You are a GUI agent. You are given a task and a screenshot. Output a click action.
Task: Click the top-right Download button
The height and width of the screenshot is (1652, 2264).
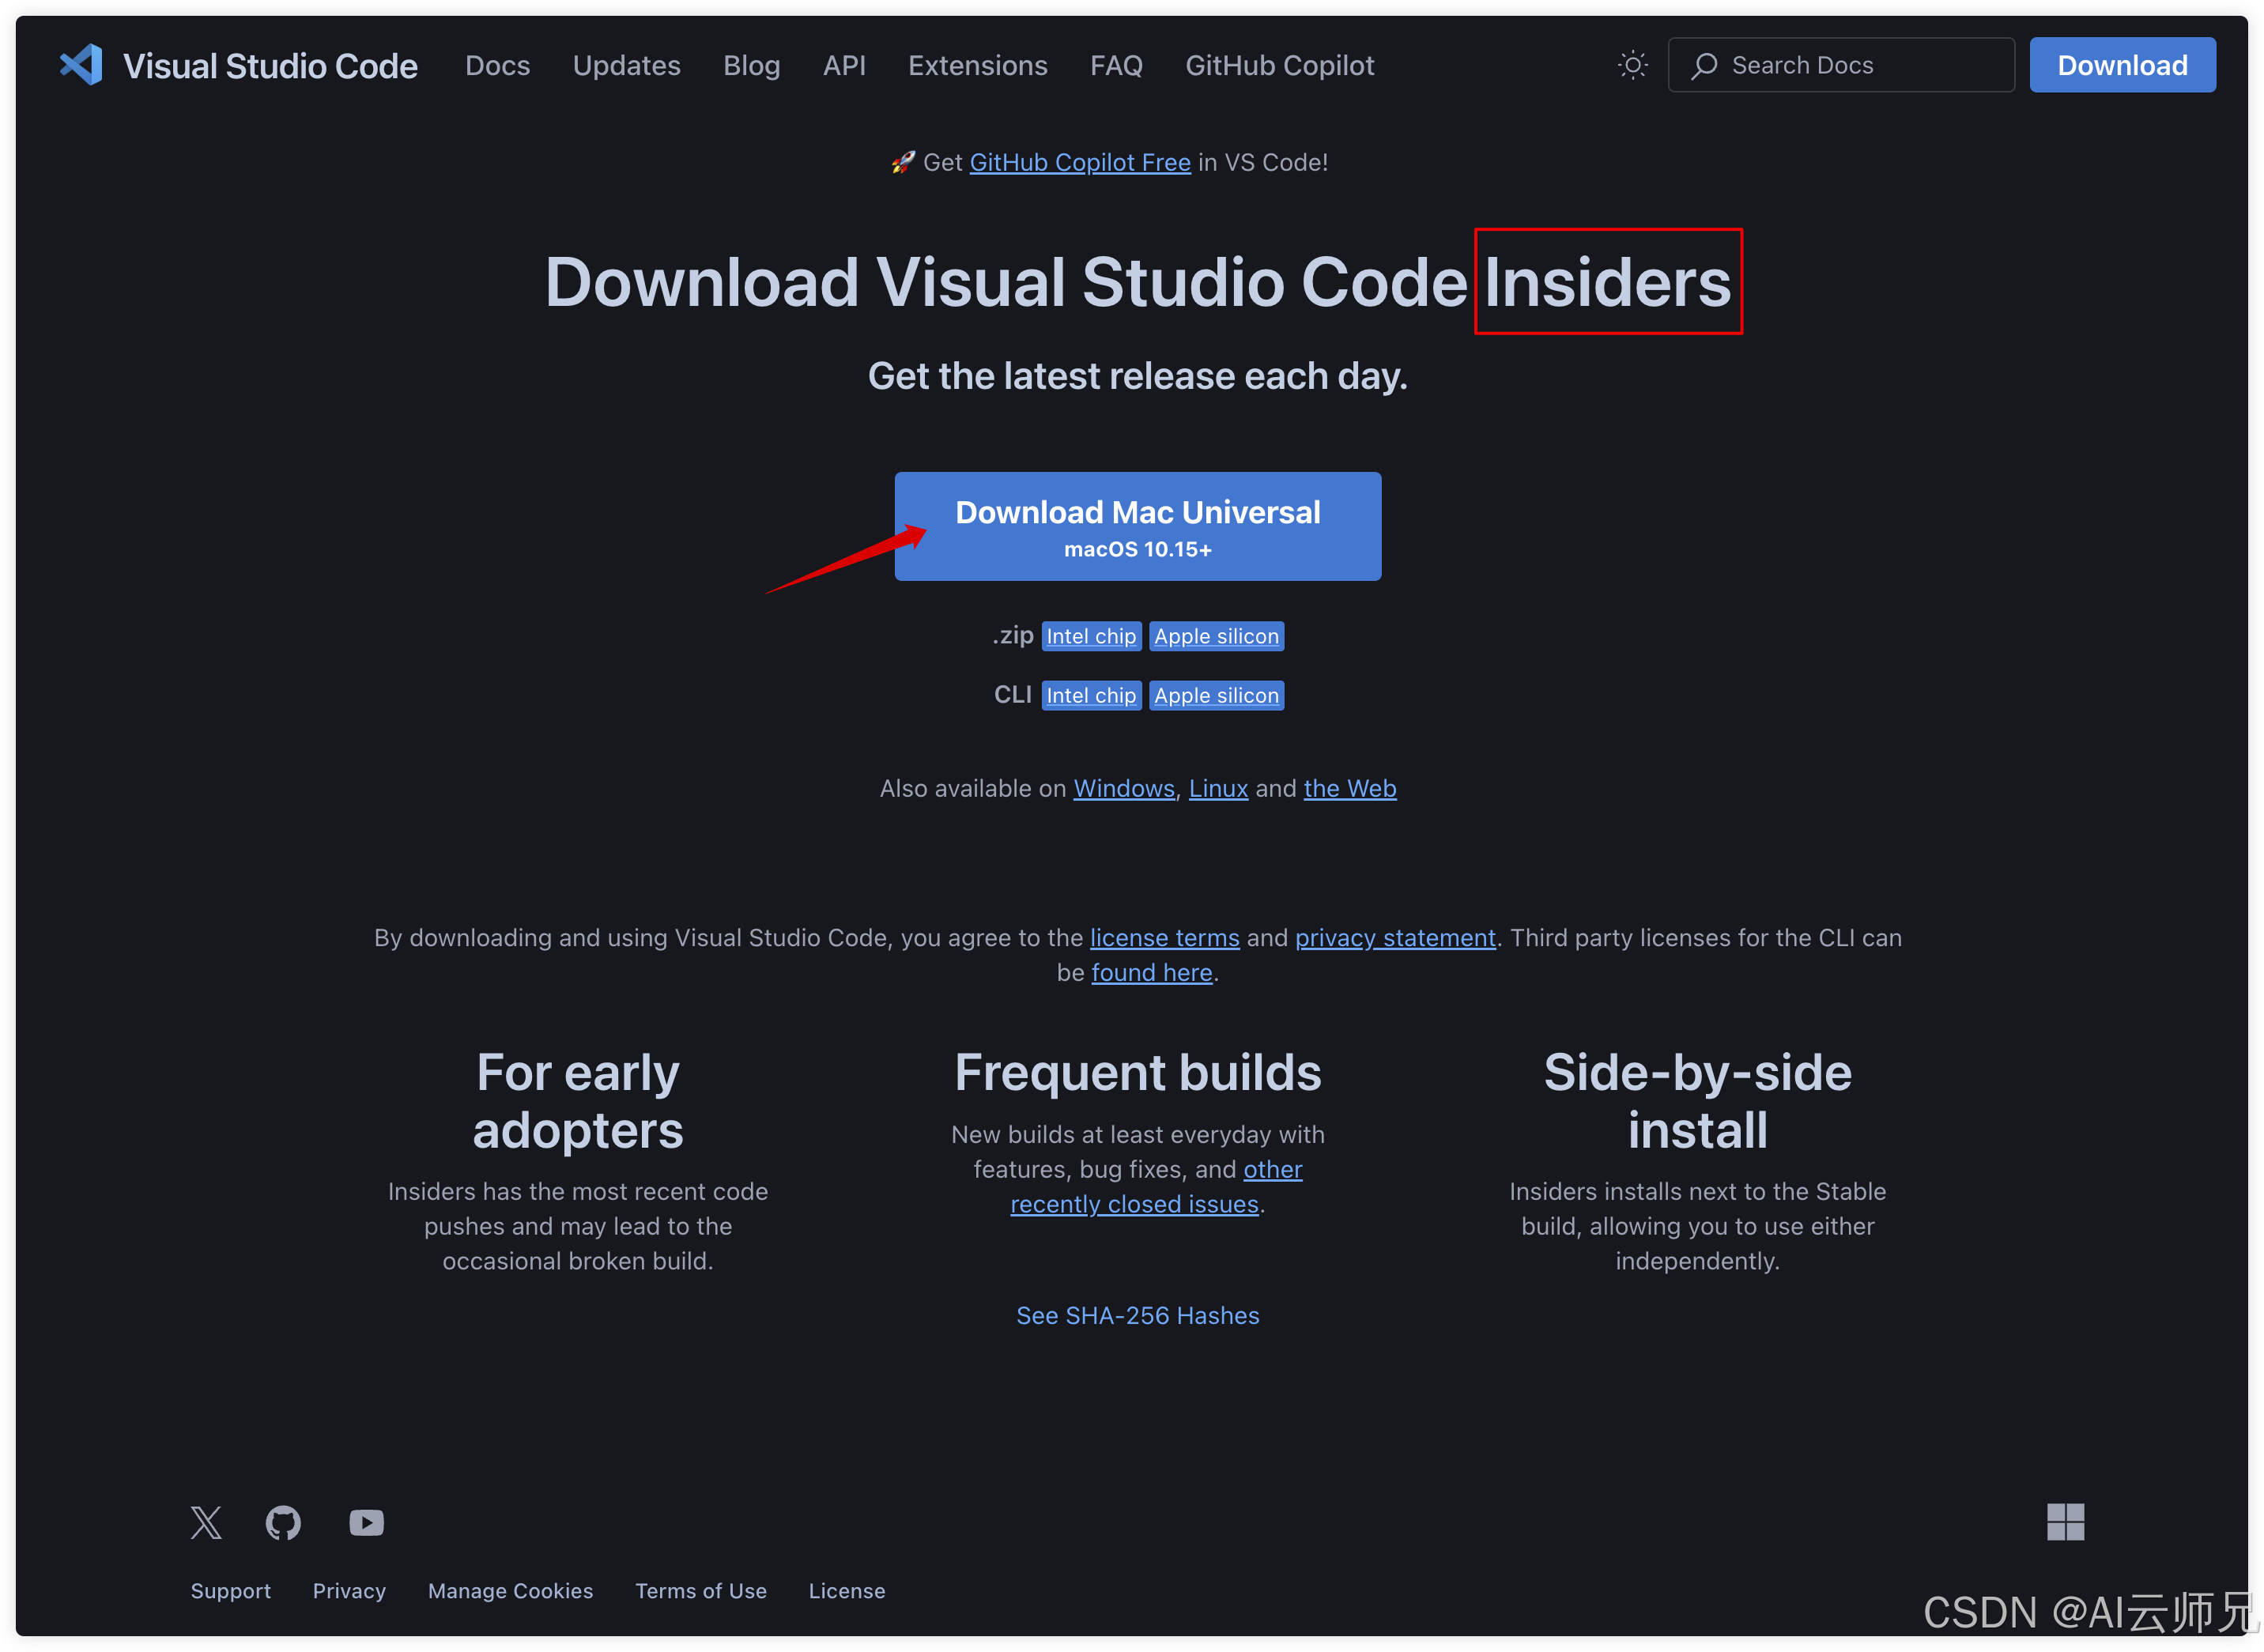2122,65
